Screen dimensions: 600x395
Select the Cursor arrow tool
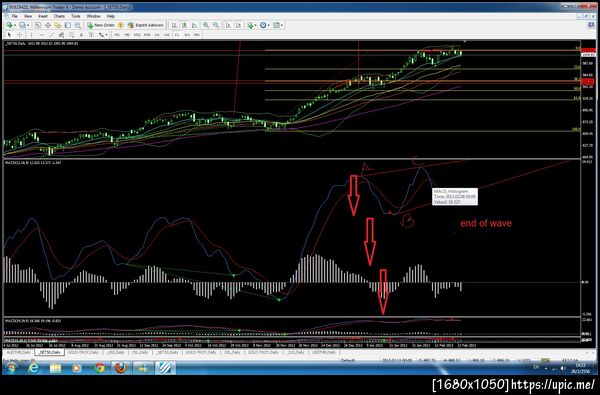(10, 35)
